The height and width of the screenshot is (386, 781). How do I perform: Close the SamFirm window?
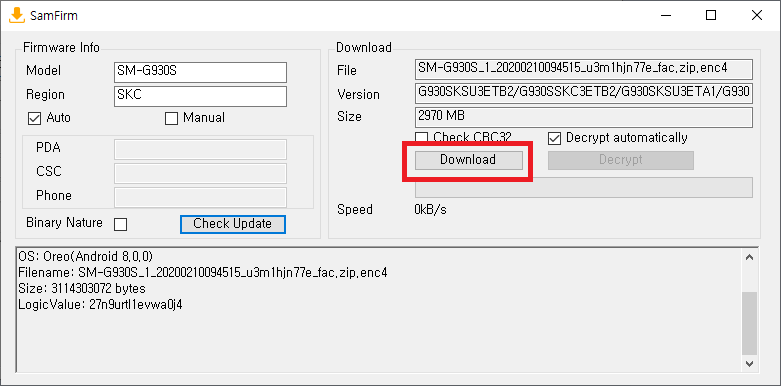tap(757, 15)
